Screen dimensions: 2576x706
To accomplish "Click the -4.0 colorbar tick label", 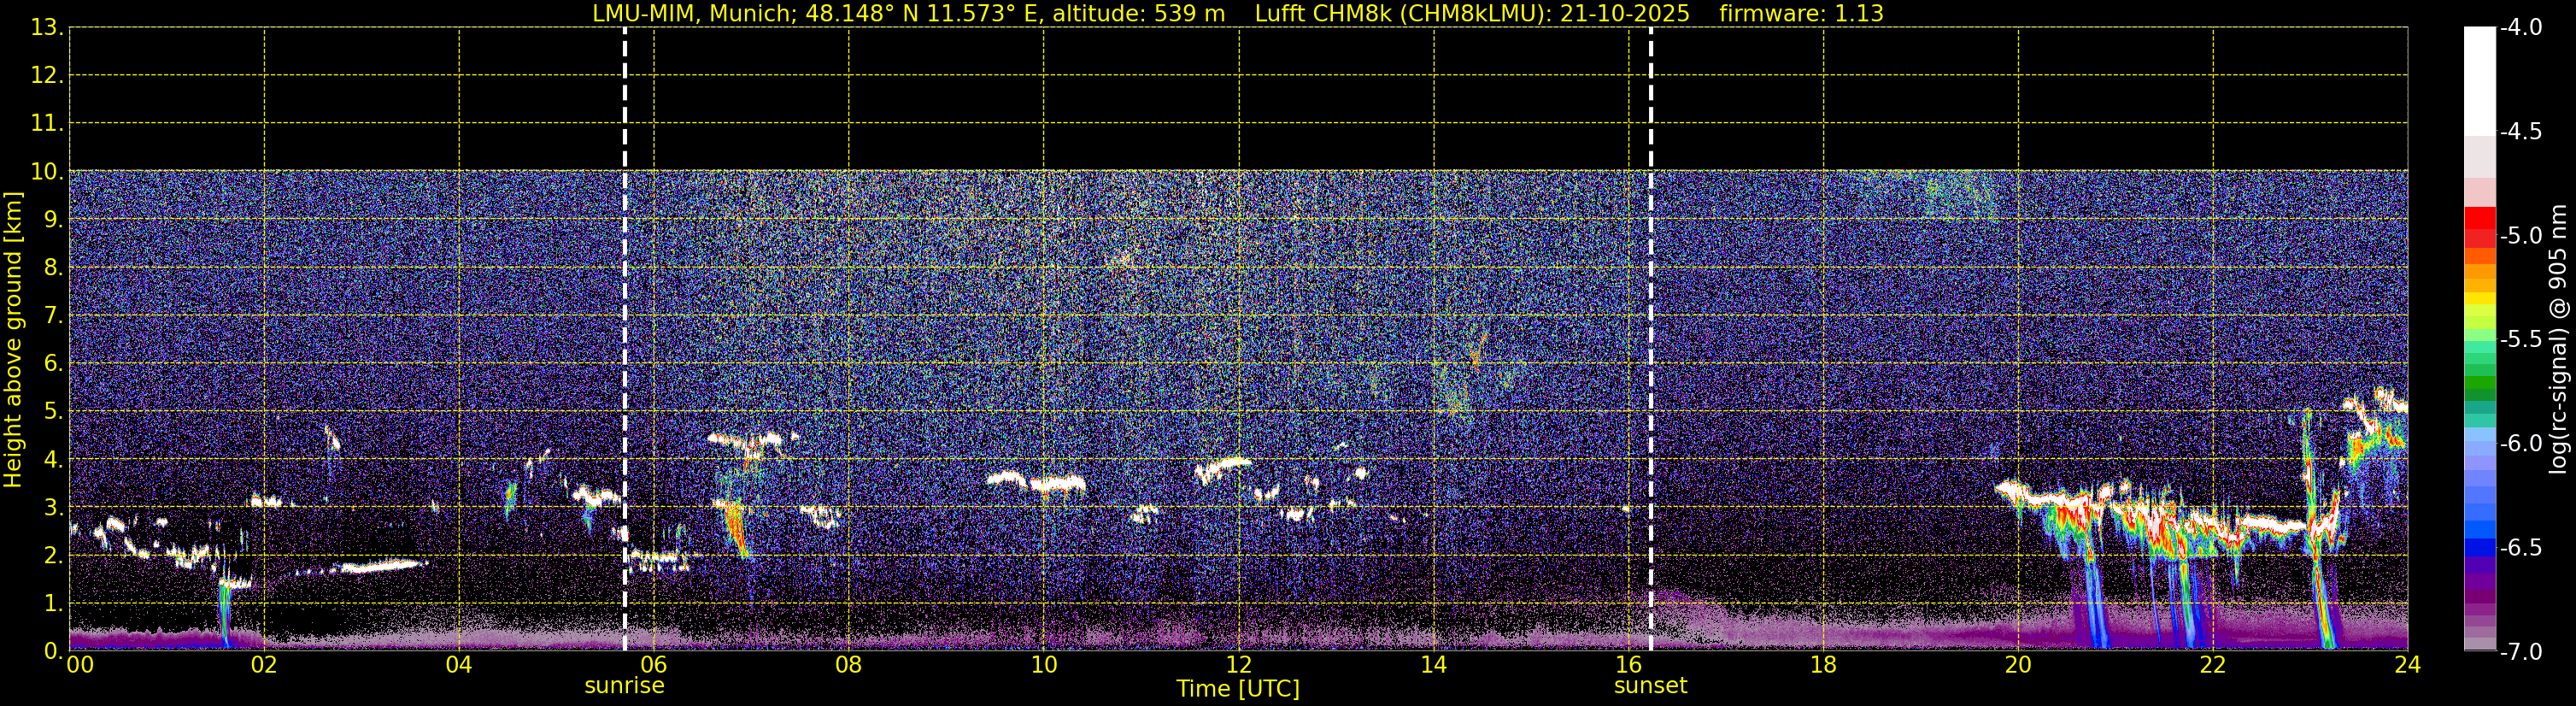I will pyautogui.click(x=2520, y=28).
